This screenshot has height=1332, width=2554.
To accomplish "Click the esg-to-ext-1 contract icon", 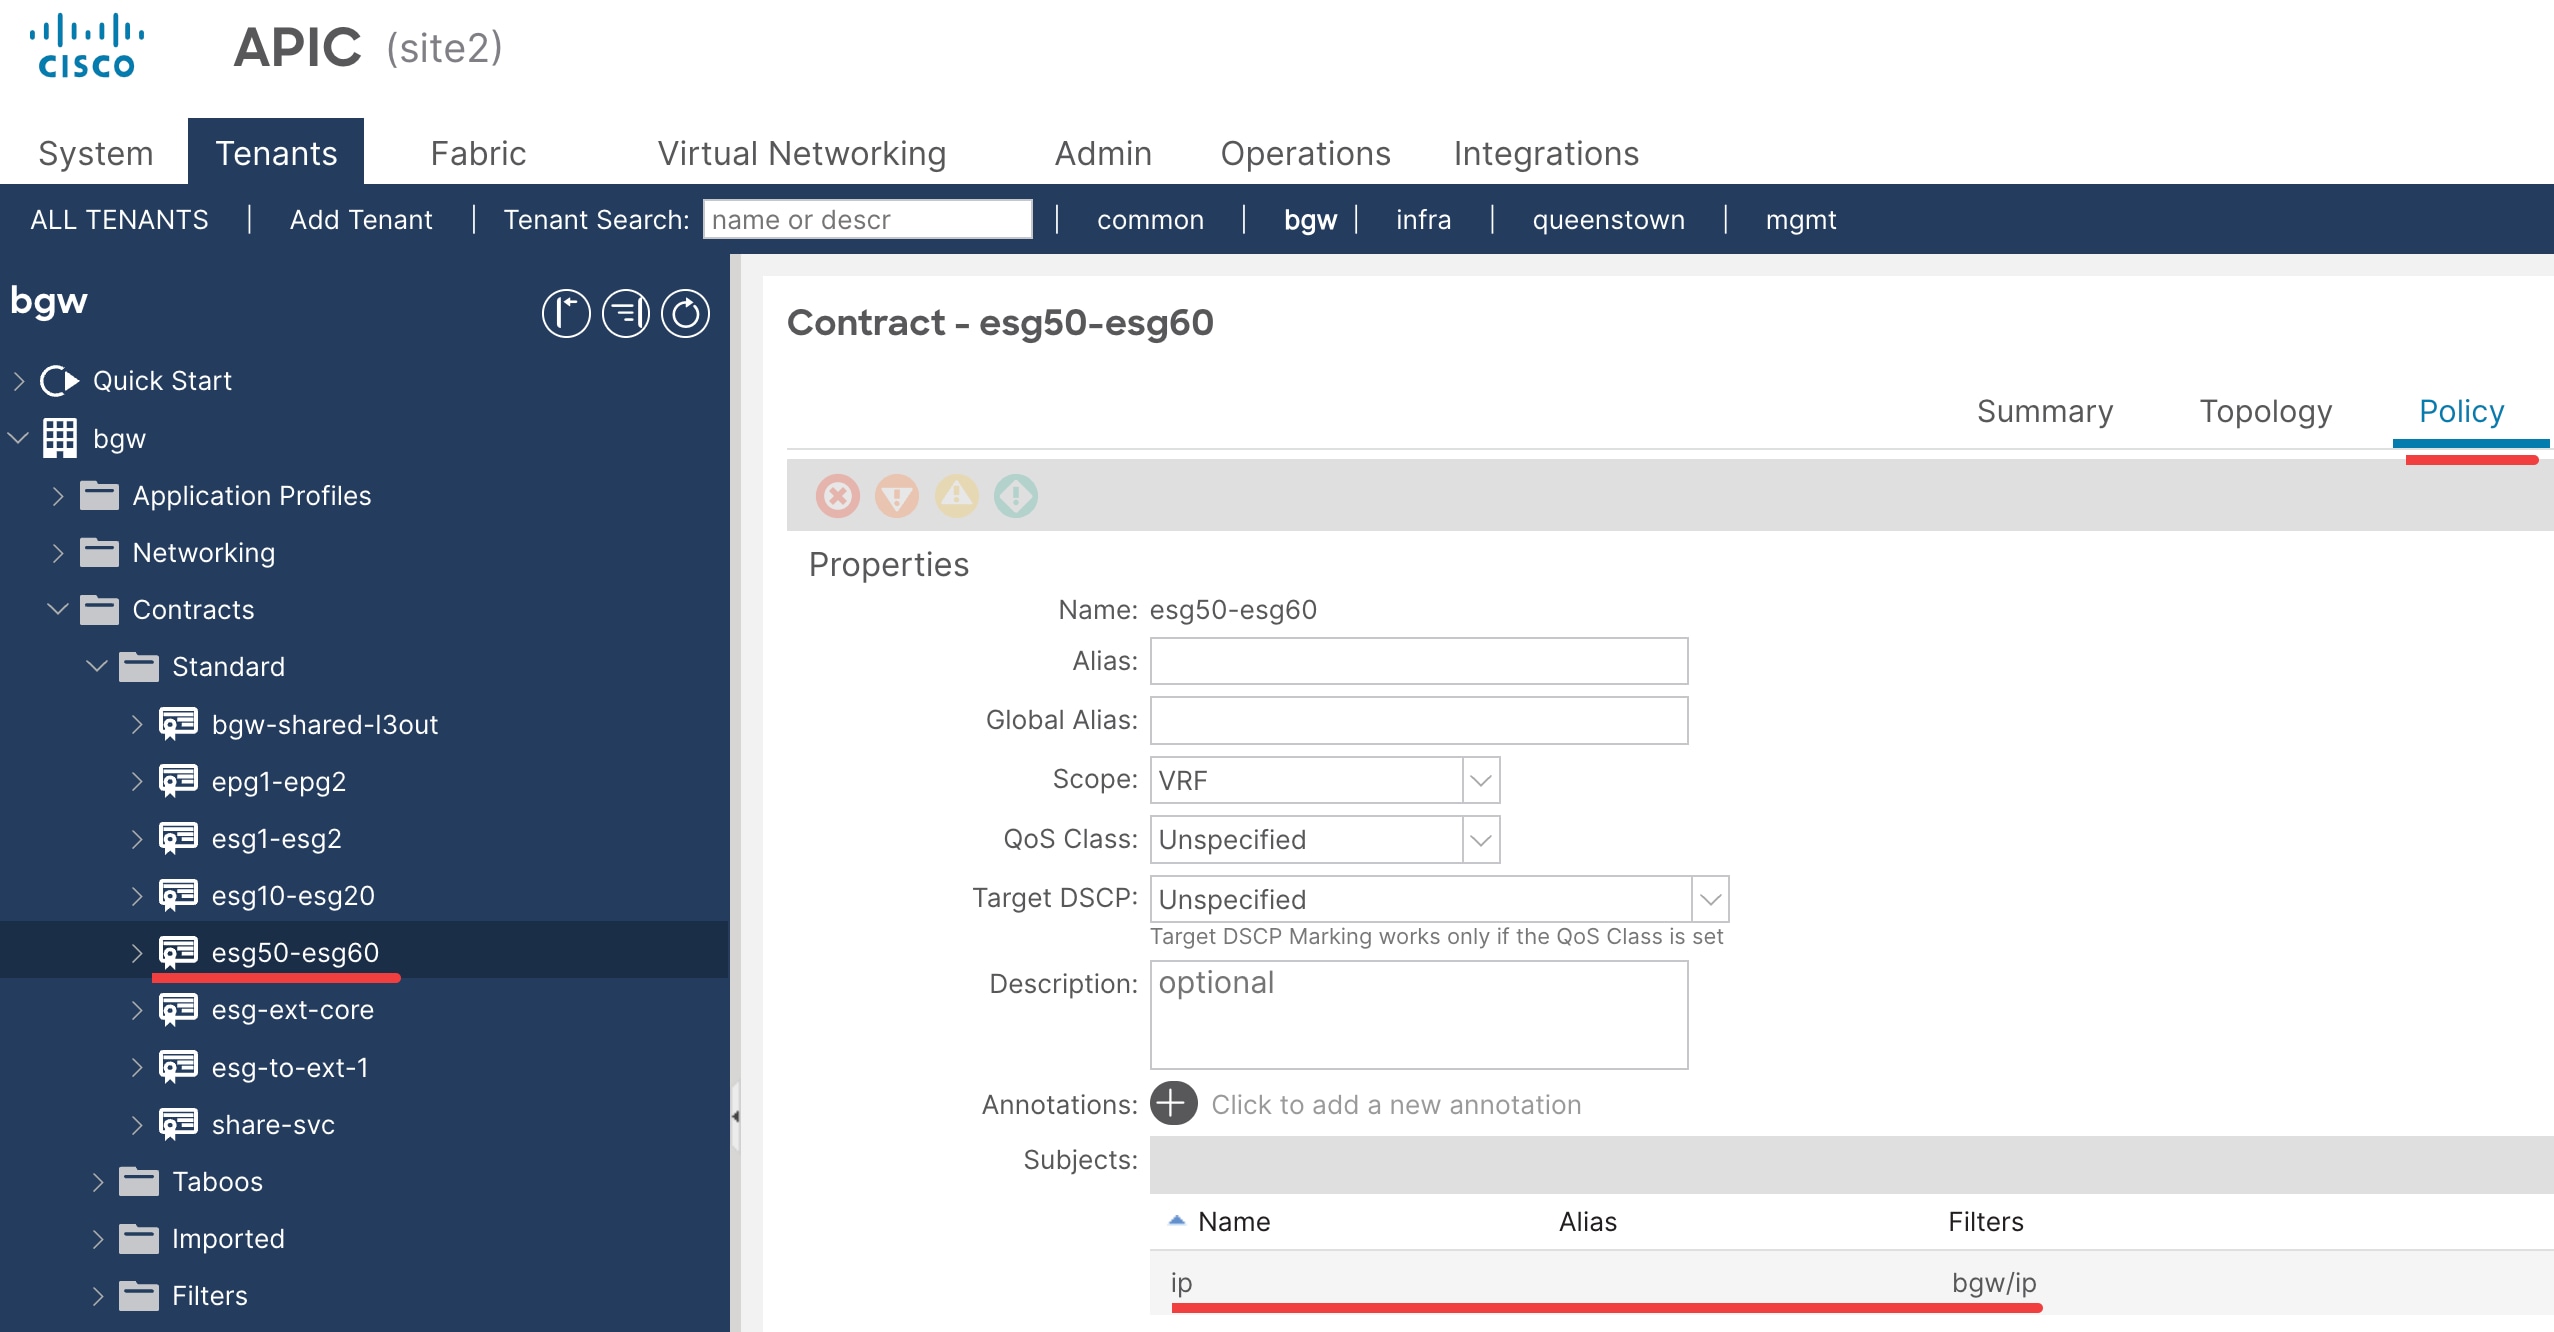I will pyautogui.click(x=178, y=1067).
